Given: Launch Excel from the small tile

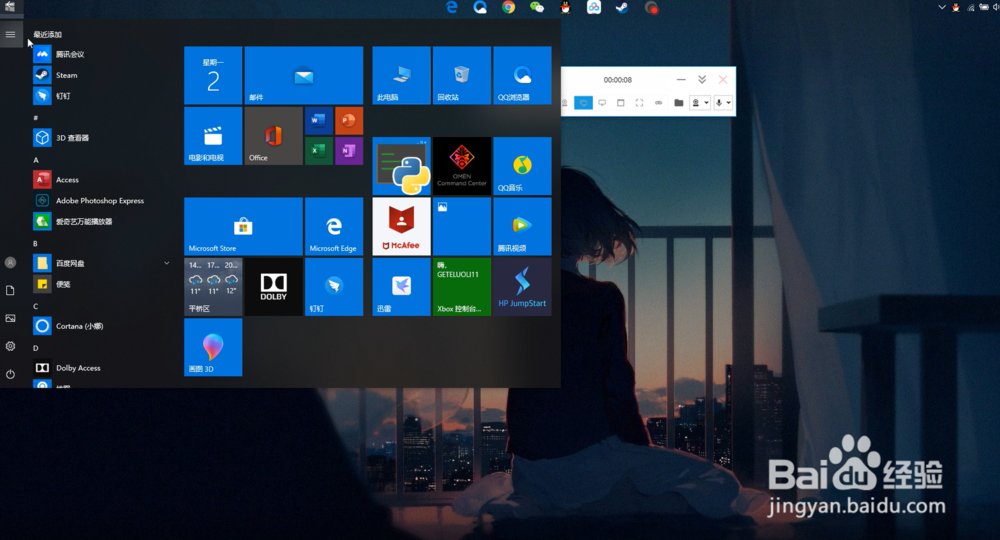Looking at the screenshot, I should [x=319, y=151].
